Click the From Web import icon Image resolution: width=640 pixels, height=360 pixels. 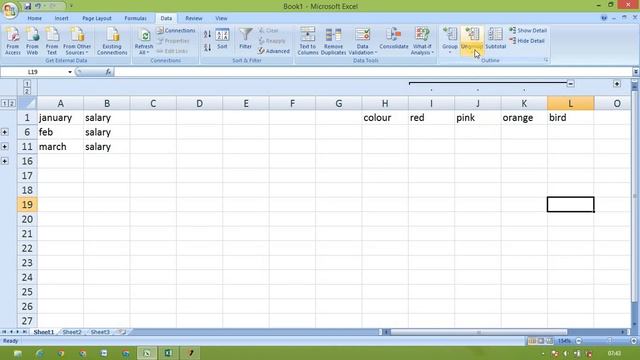pos(32,41)
